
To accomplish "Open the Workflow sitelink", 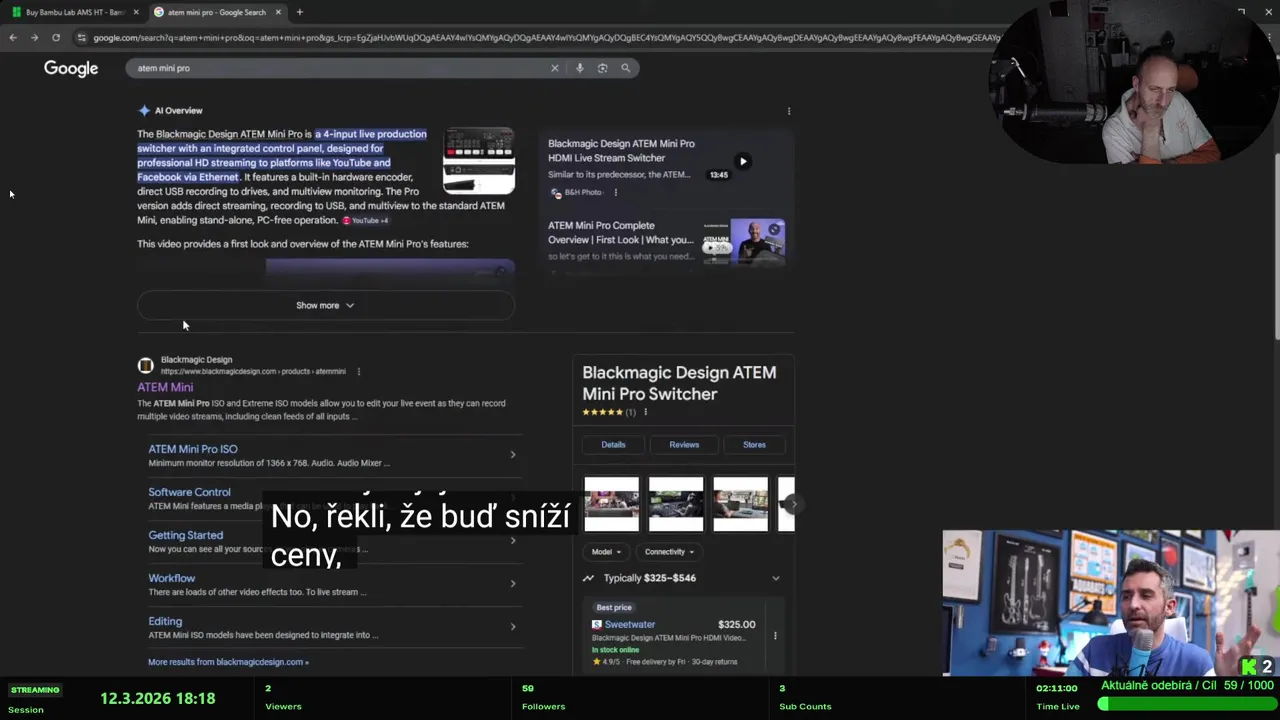I will coord(171,578).
